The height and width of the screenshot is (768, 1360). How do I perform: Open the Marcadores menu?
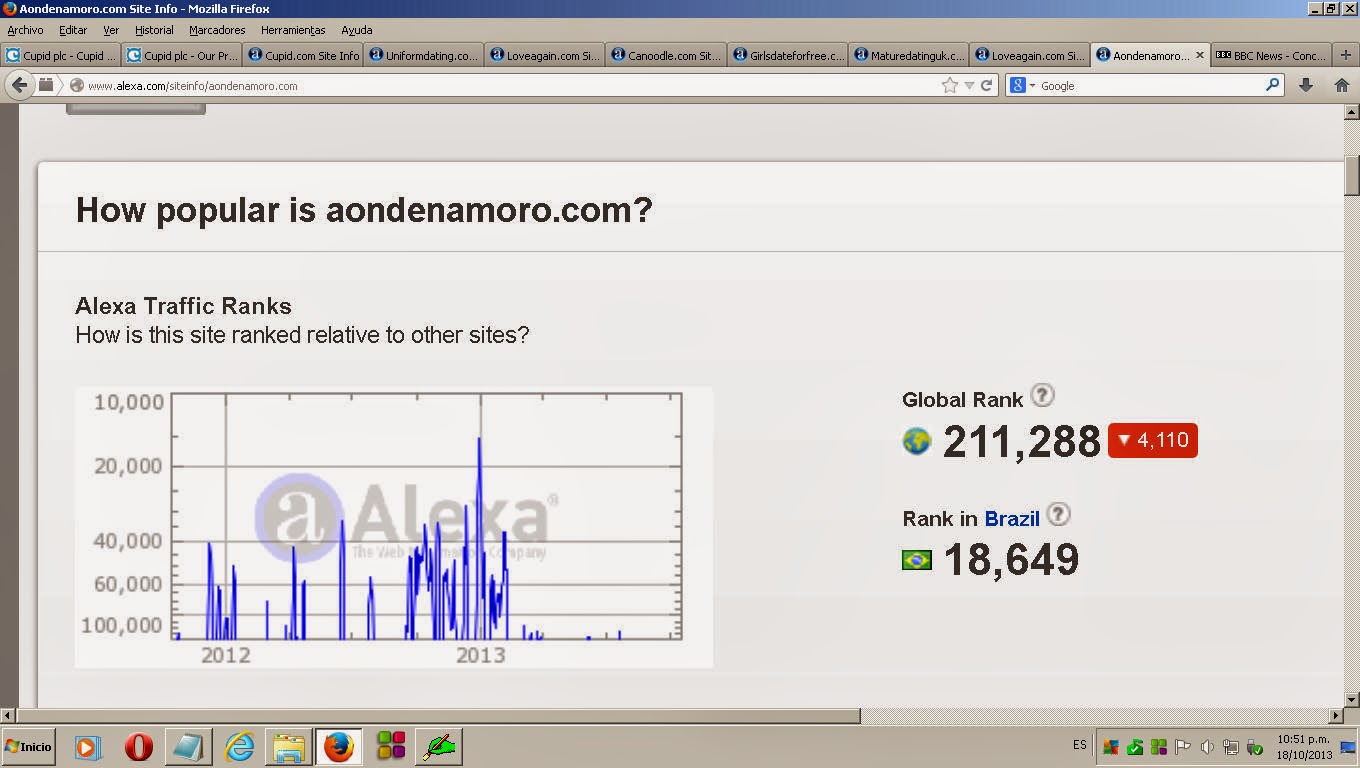coord(217,30)
